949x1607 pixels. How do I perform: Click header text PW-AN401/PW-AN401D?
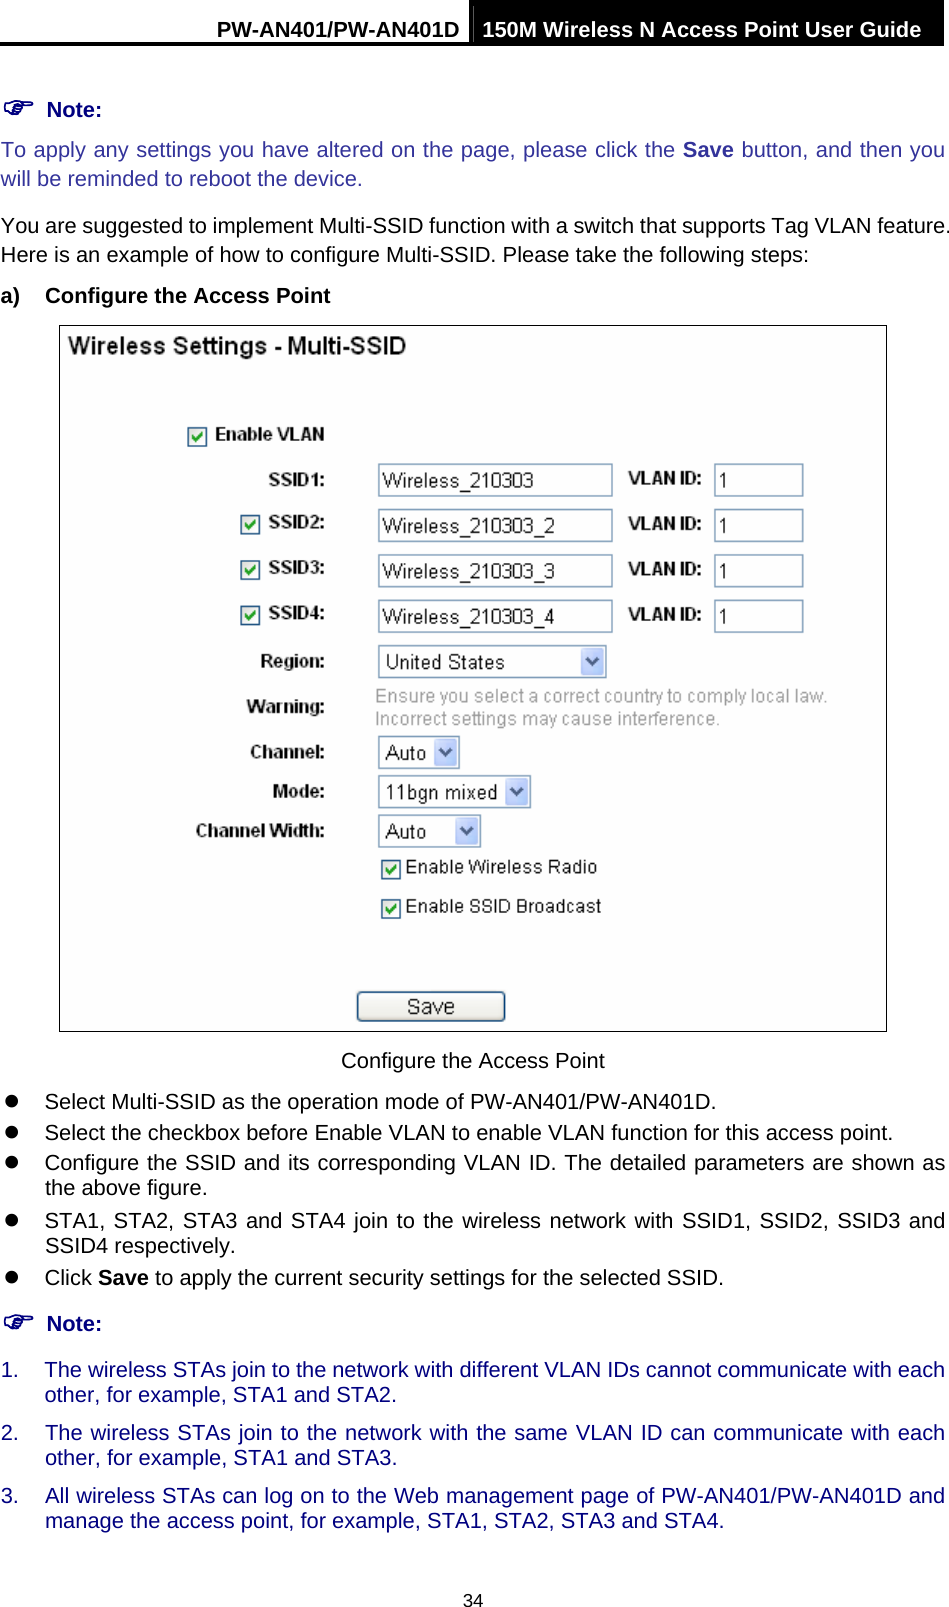338,29
